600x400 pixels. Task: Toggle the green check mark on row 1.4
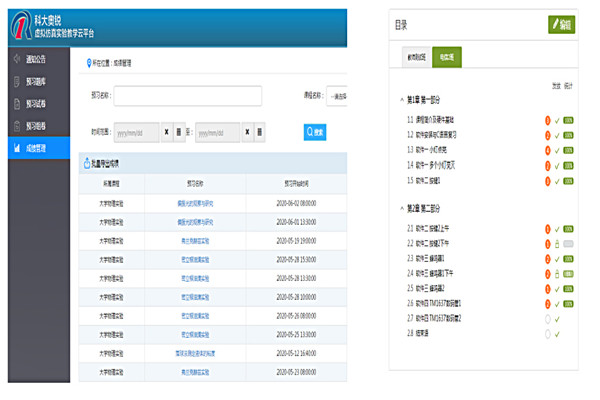pyautogui.click(x=557, y=166)
